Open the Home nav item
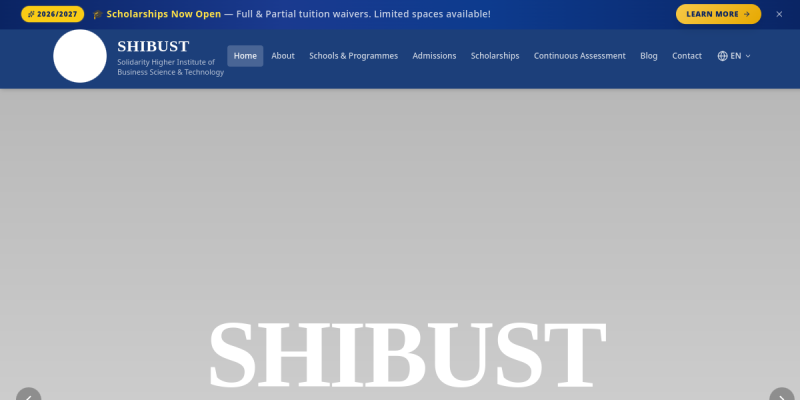This screenshot has width=800, height=400. tap(245, 56)
